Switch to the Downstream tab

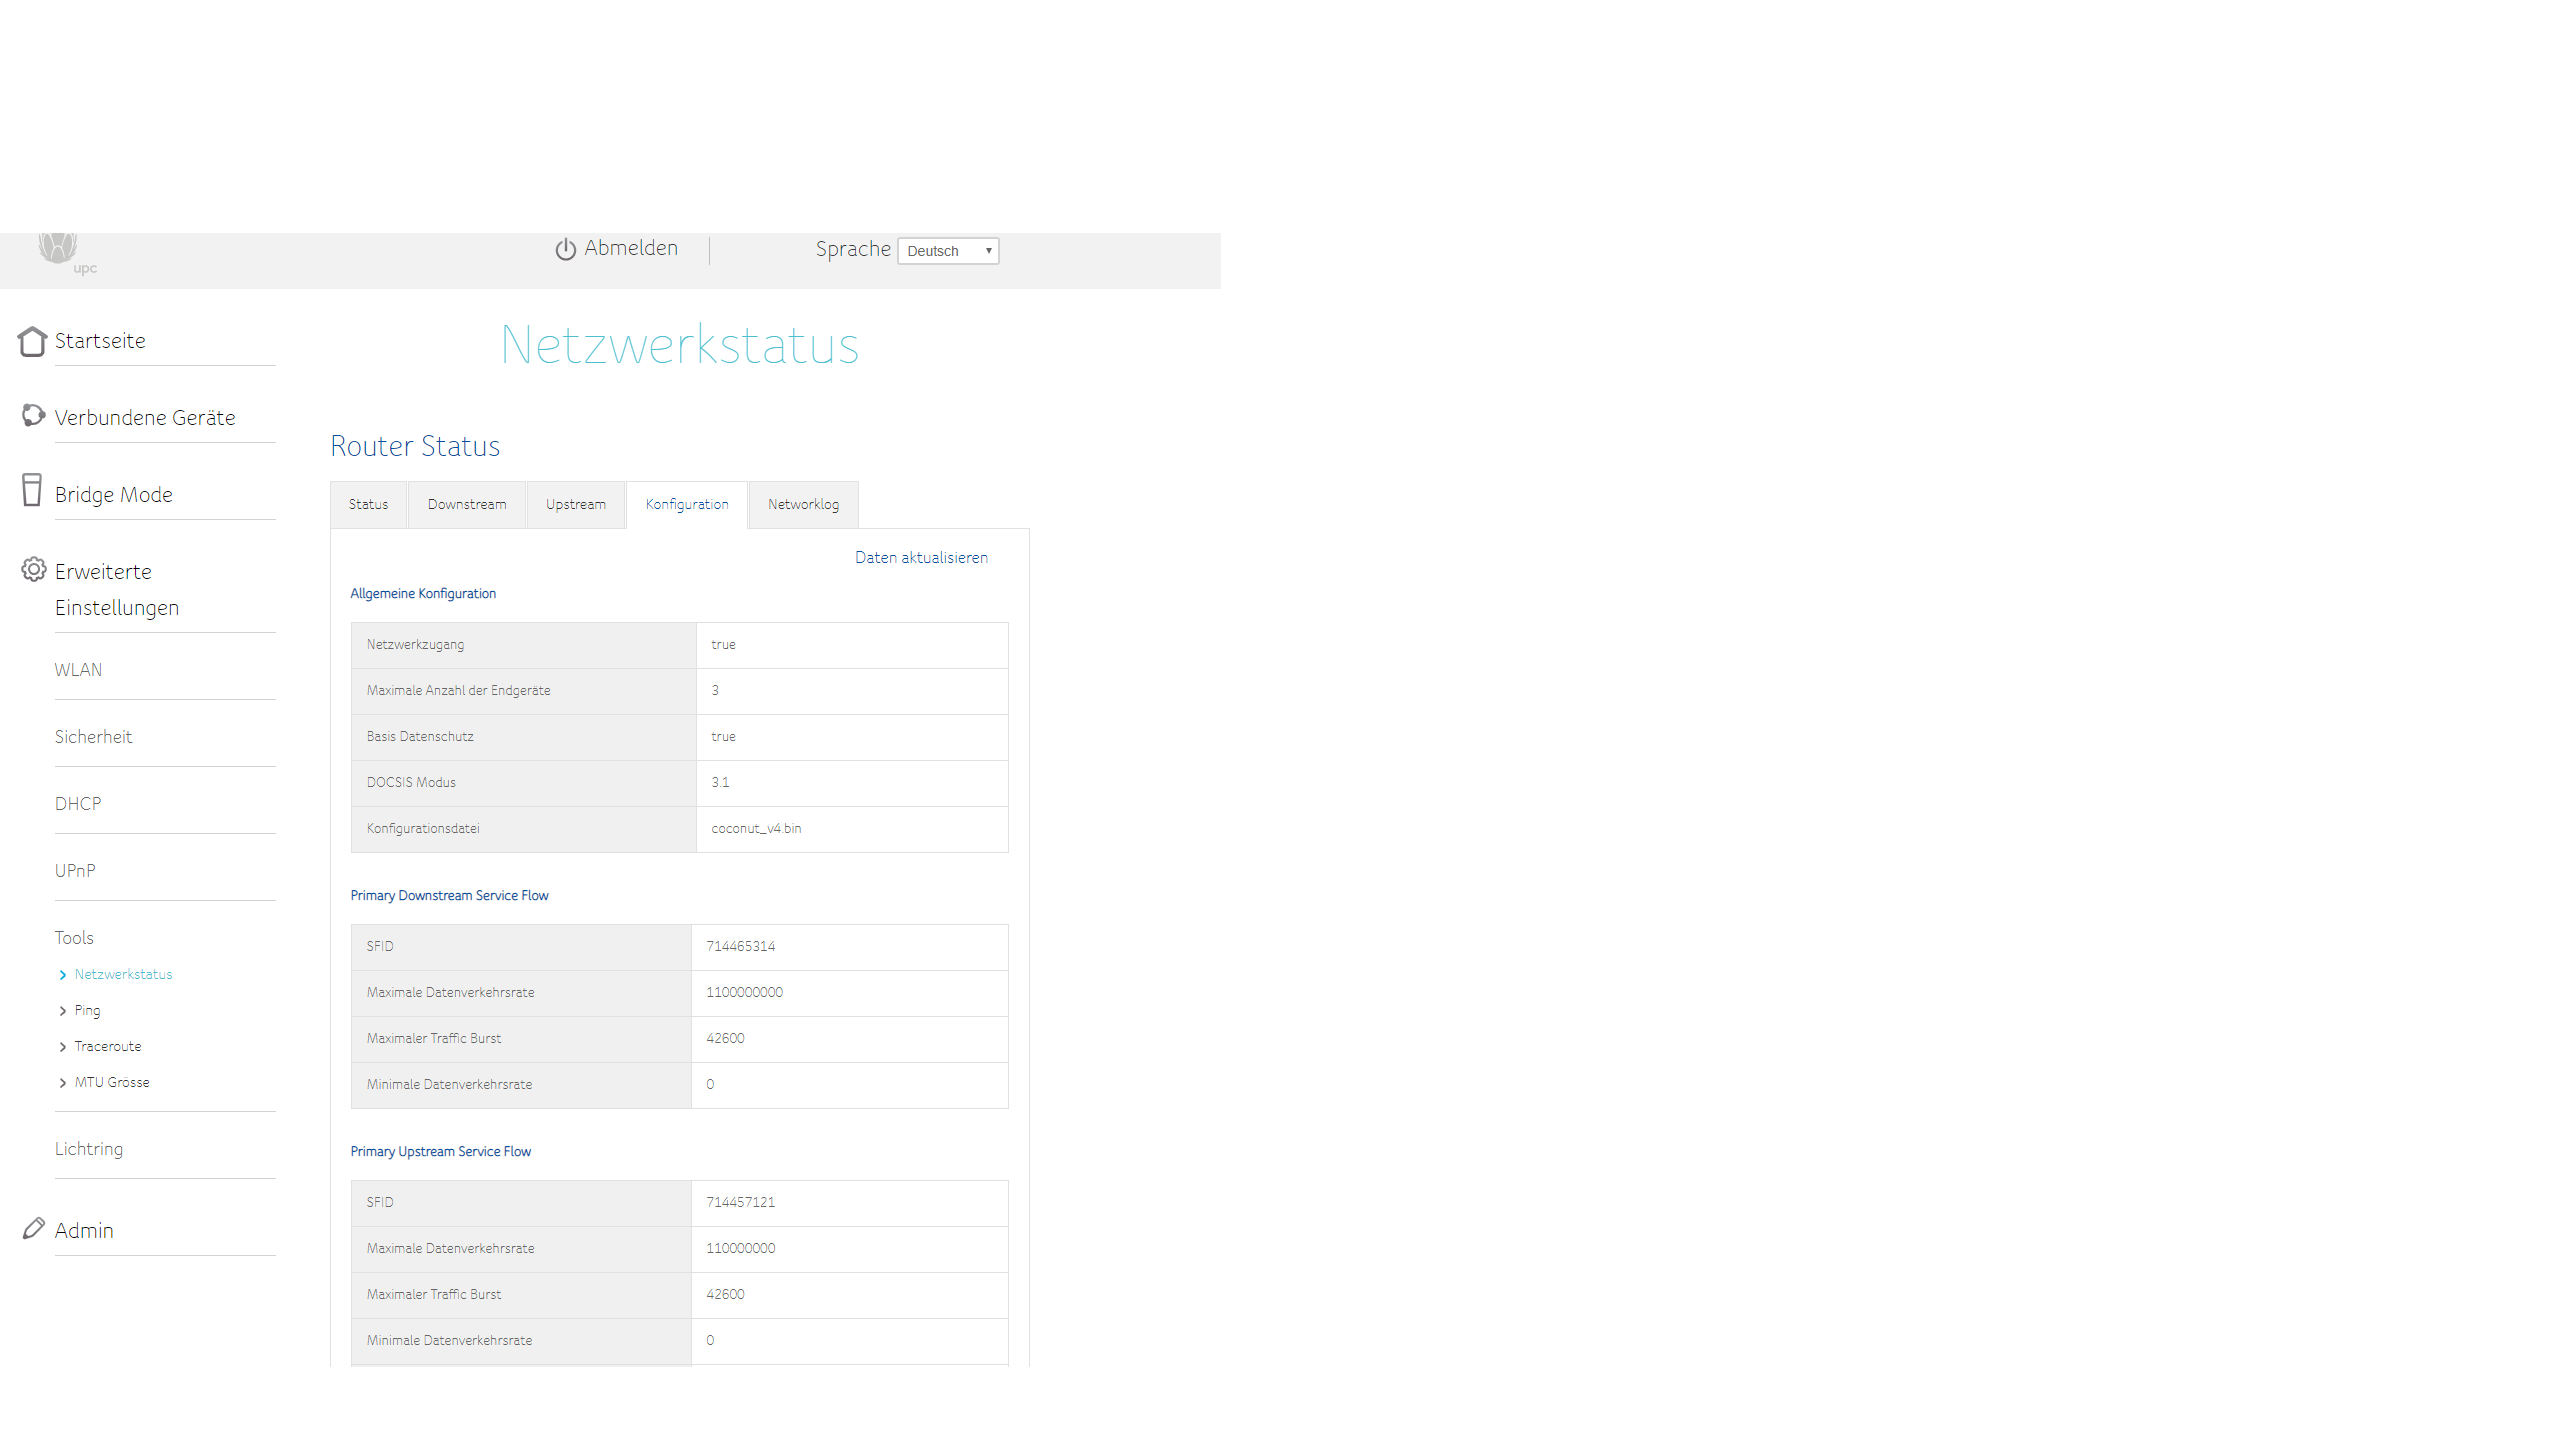point(466,505)
